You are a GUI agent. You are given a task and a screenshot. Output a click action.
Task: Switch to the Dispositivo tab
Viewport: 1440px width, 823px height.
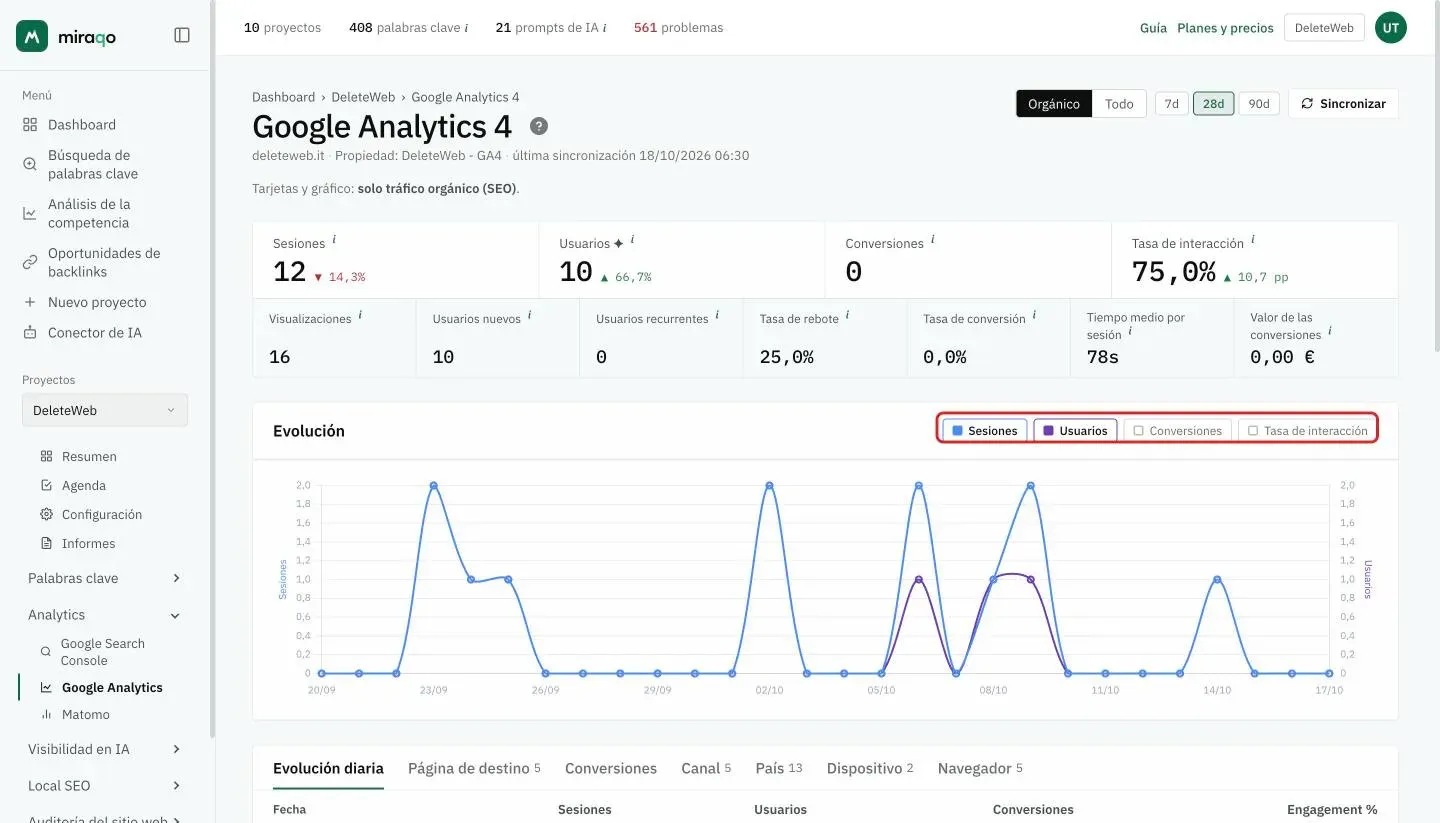870,768
